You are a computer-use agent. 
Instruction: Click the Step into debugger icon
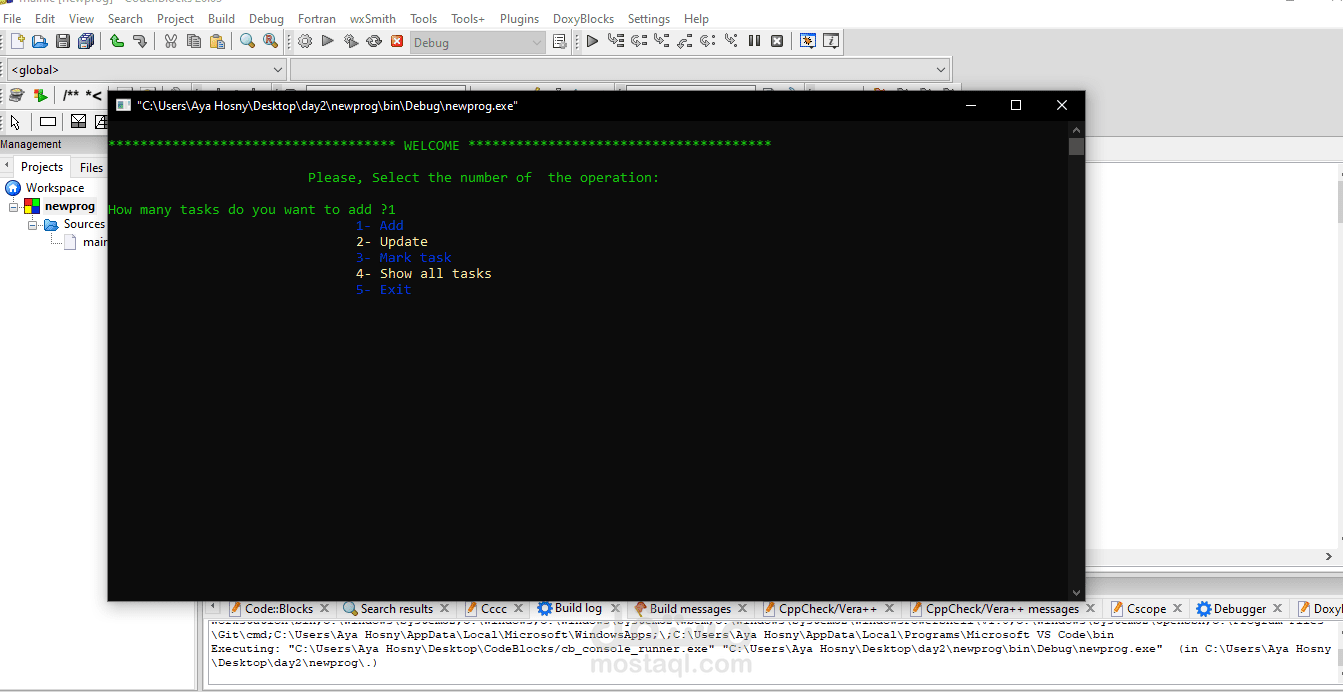click(661, 41)
